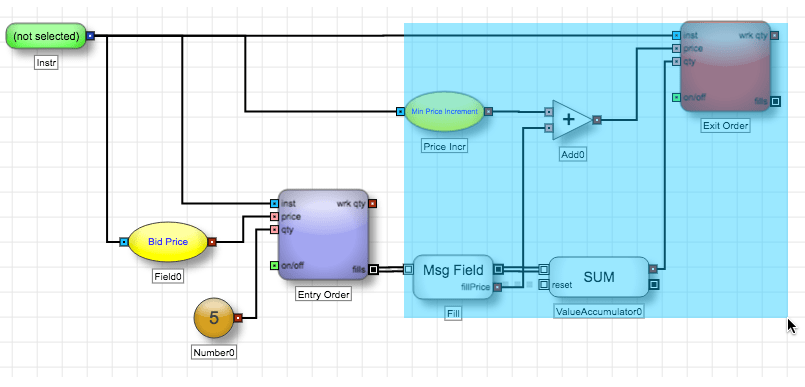Click the SUM block upper input port
This screenshot has height=387, width=805.
544,268
